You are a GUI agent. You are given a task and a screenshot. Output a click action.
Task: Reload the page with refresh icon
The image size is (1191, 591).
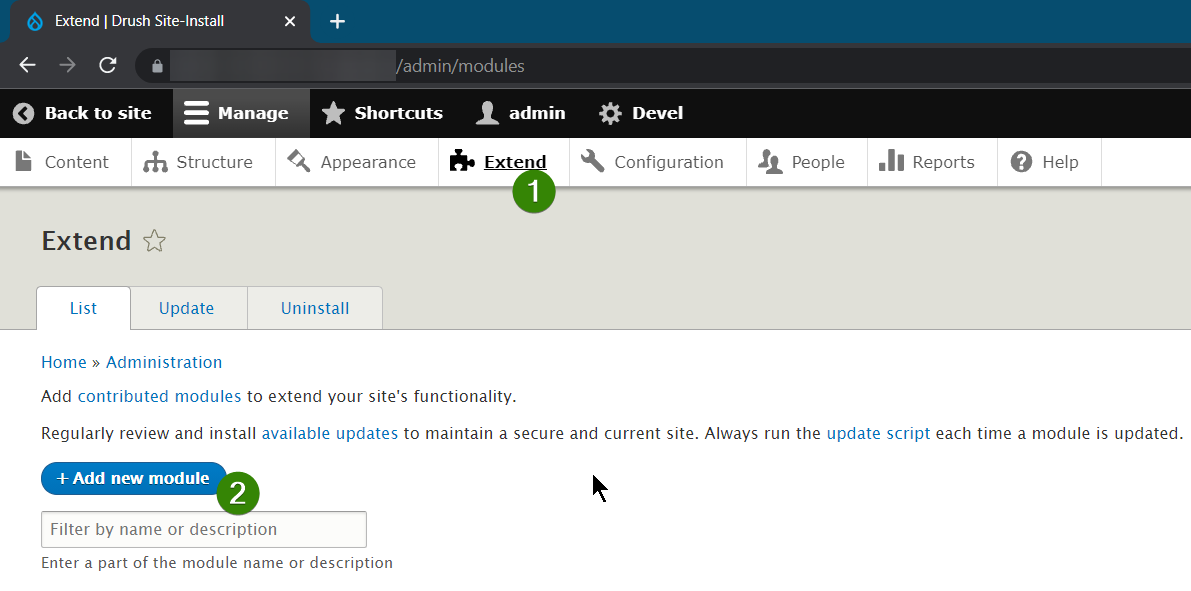107,65
